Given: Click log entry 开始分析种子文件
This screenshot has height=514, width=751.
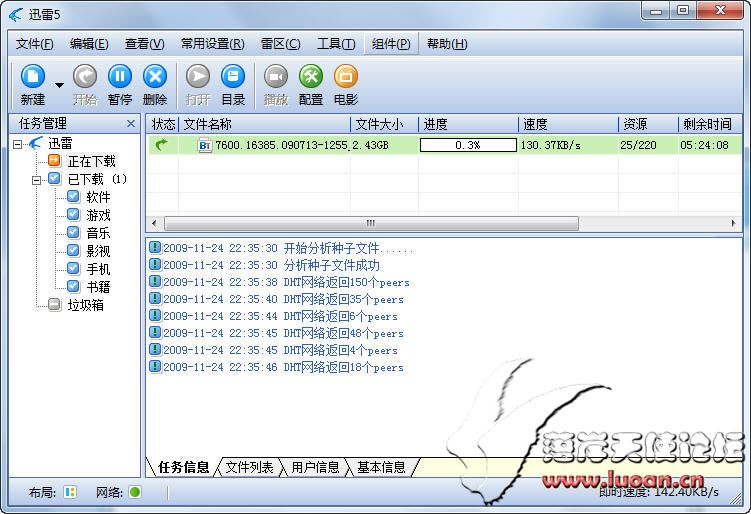Looking at the screenshot, I should [280, 248].
